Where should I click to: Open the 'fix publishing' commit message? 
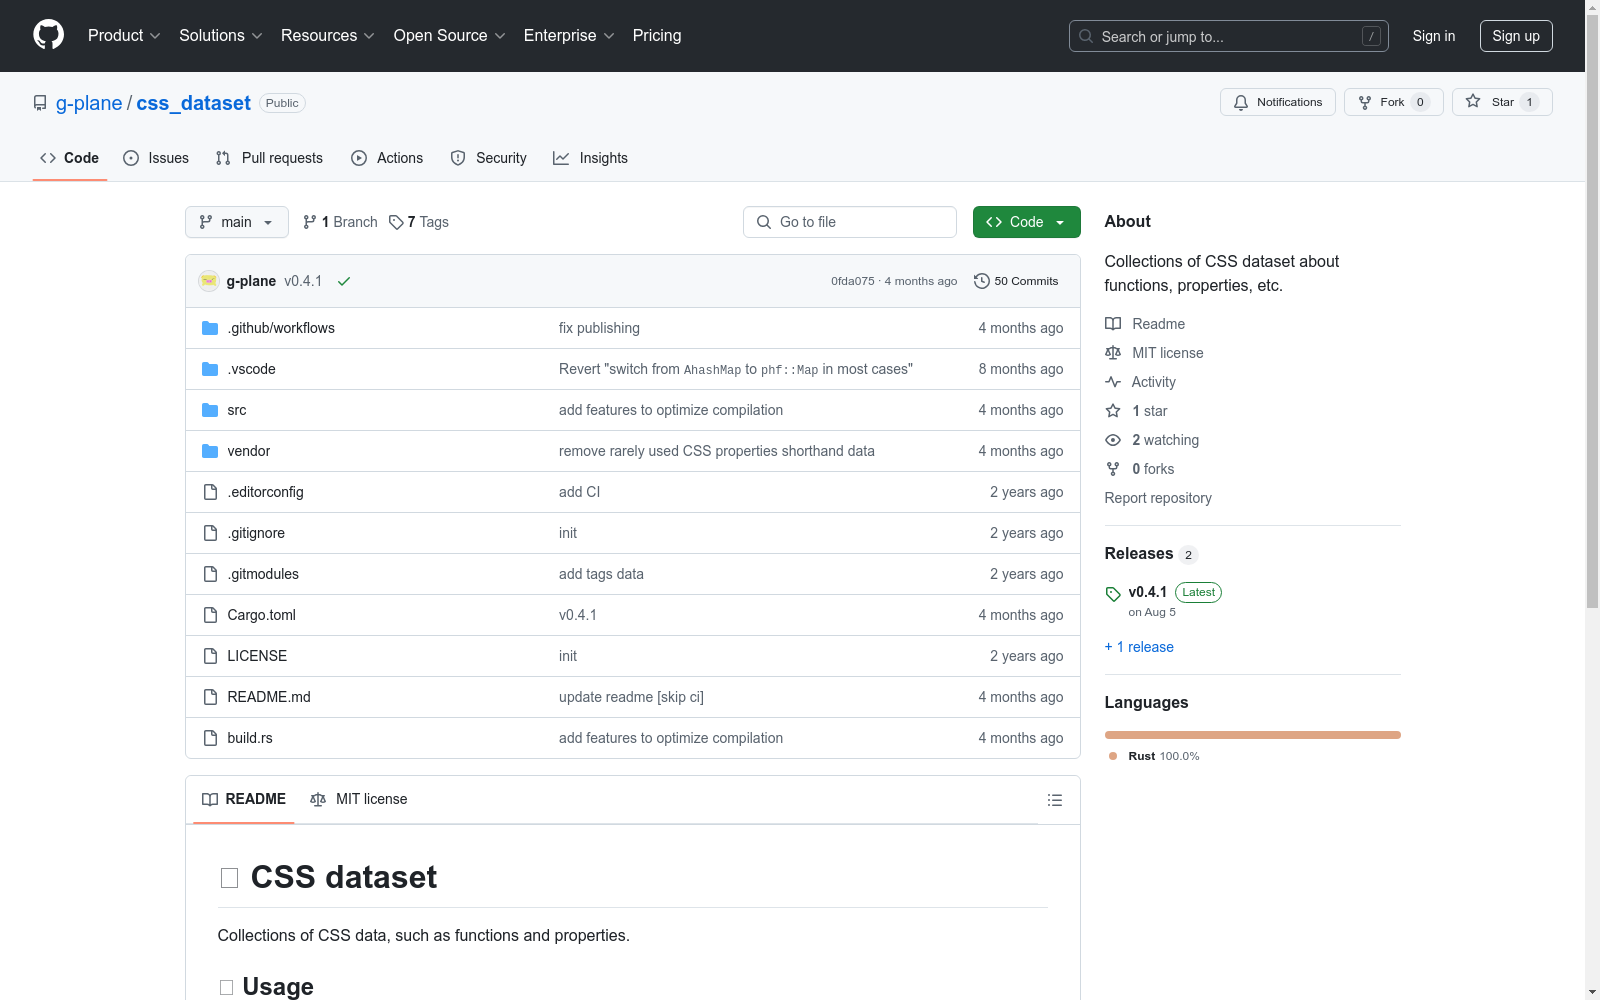[599, 328]
